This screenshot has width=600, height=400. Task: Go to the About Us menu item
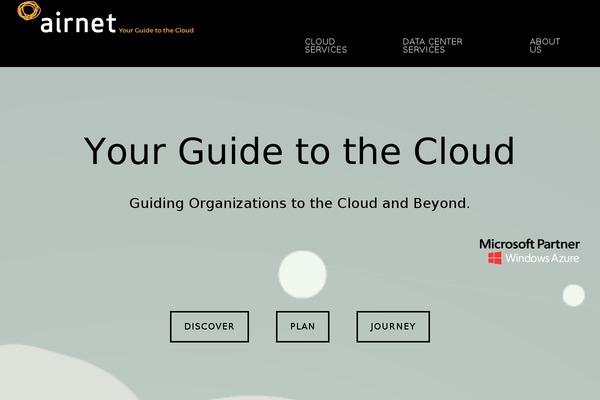click(544, 46)
